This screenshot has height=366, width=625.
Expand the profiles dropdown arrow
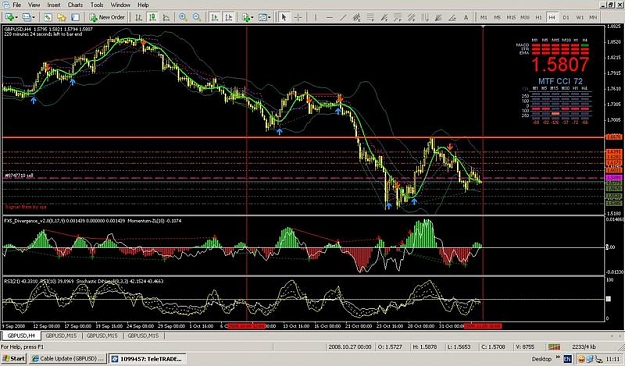pyautogui.click(x=33, y=17)
